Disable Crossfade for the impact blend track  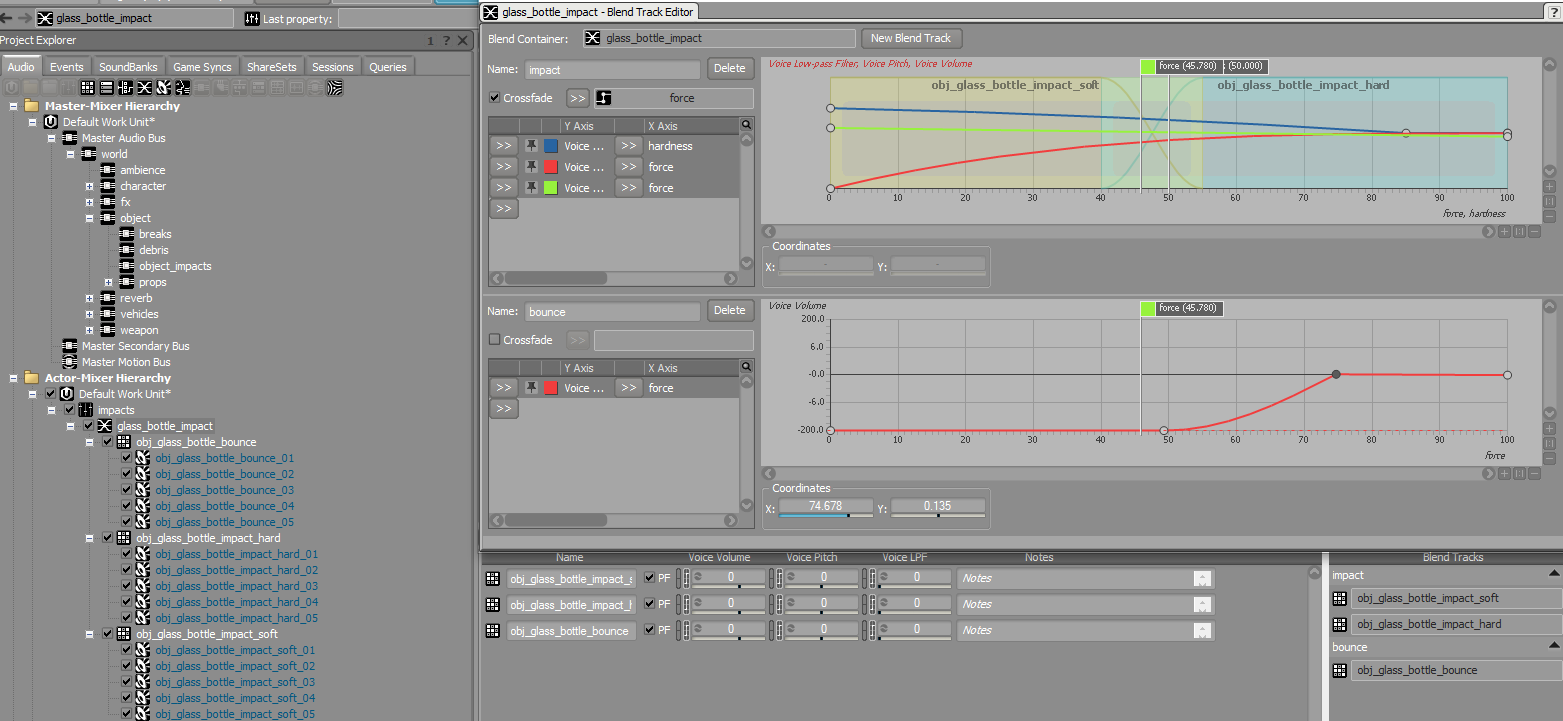pyautogui.click(x=495, y=98)
